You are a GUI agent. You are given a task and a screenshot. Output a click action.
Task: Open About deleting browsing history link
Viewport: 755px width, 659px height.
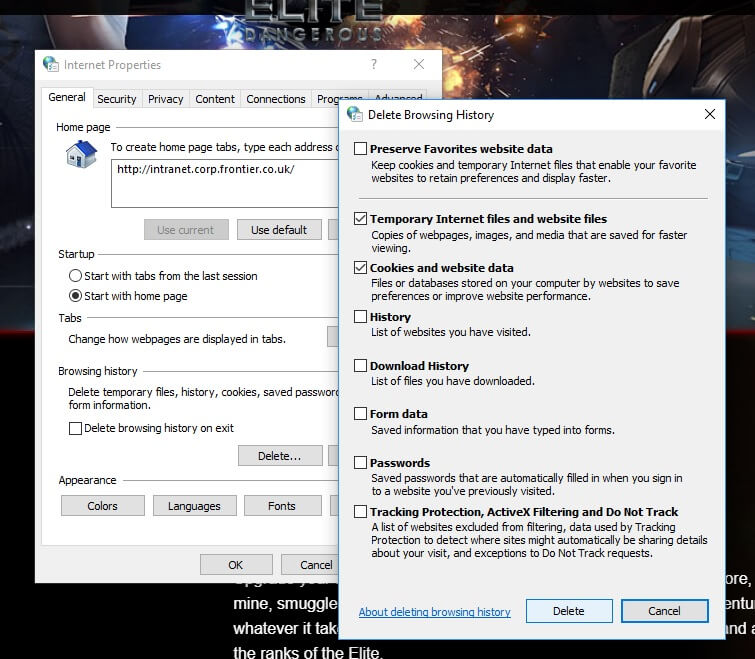pos(434,612)
